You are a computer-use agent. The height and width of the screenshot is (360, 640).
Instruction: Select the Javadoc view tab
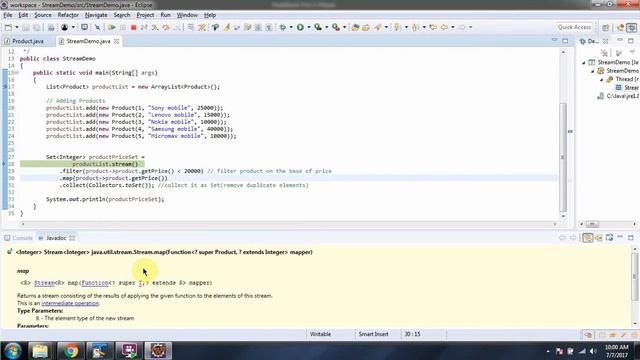click(56, 238)
